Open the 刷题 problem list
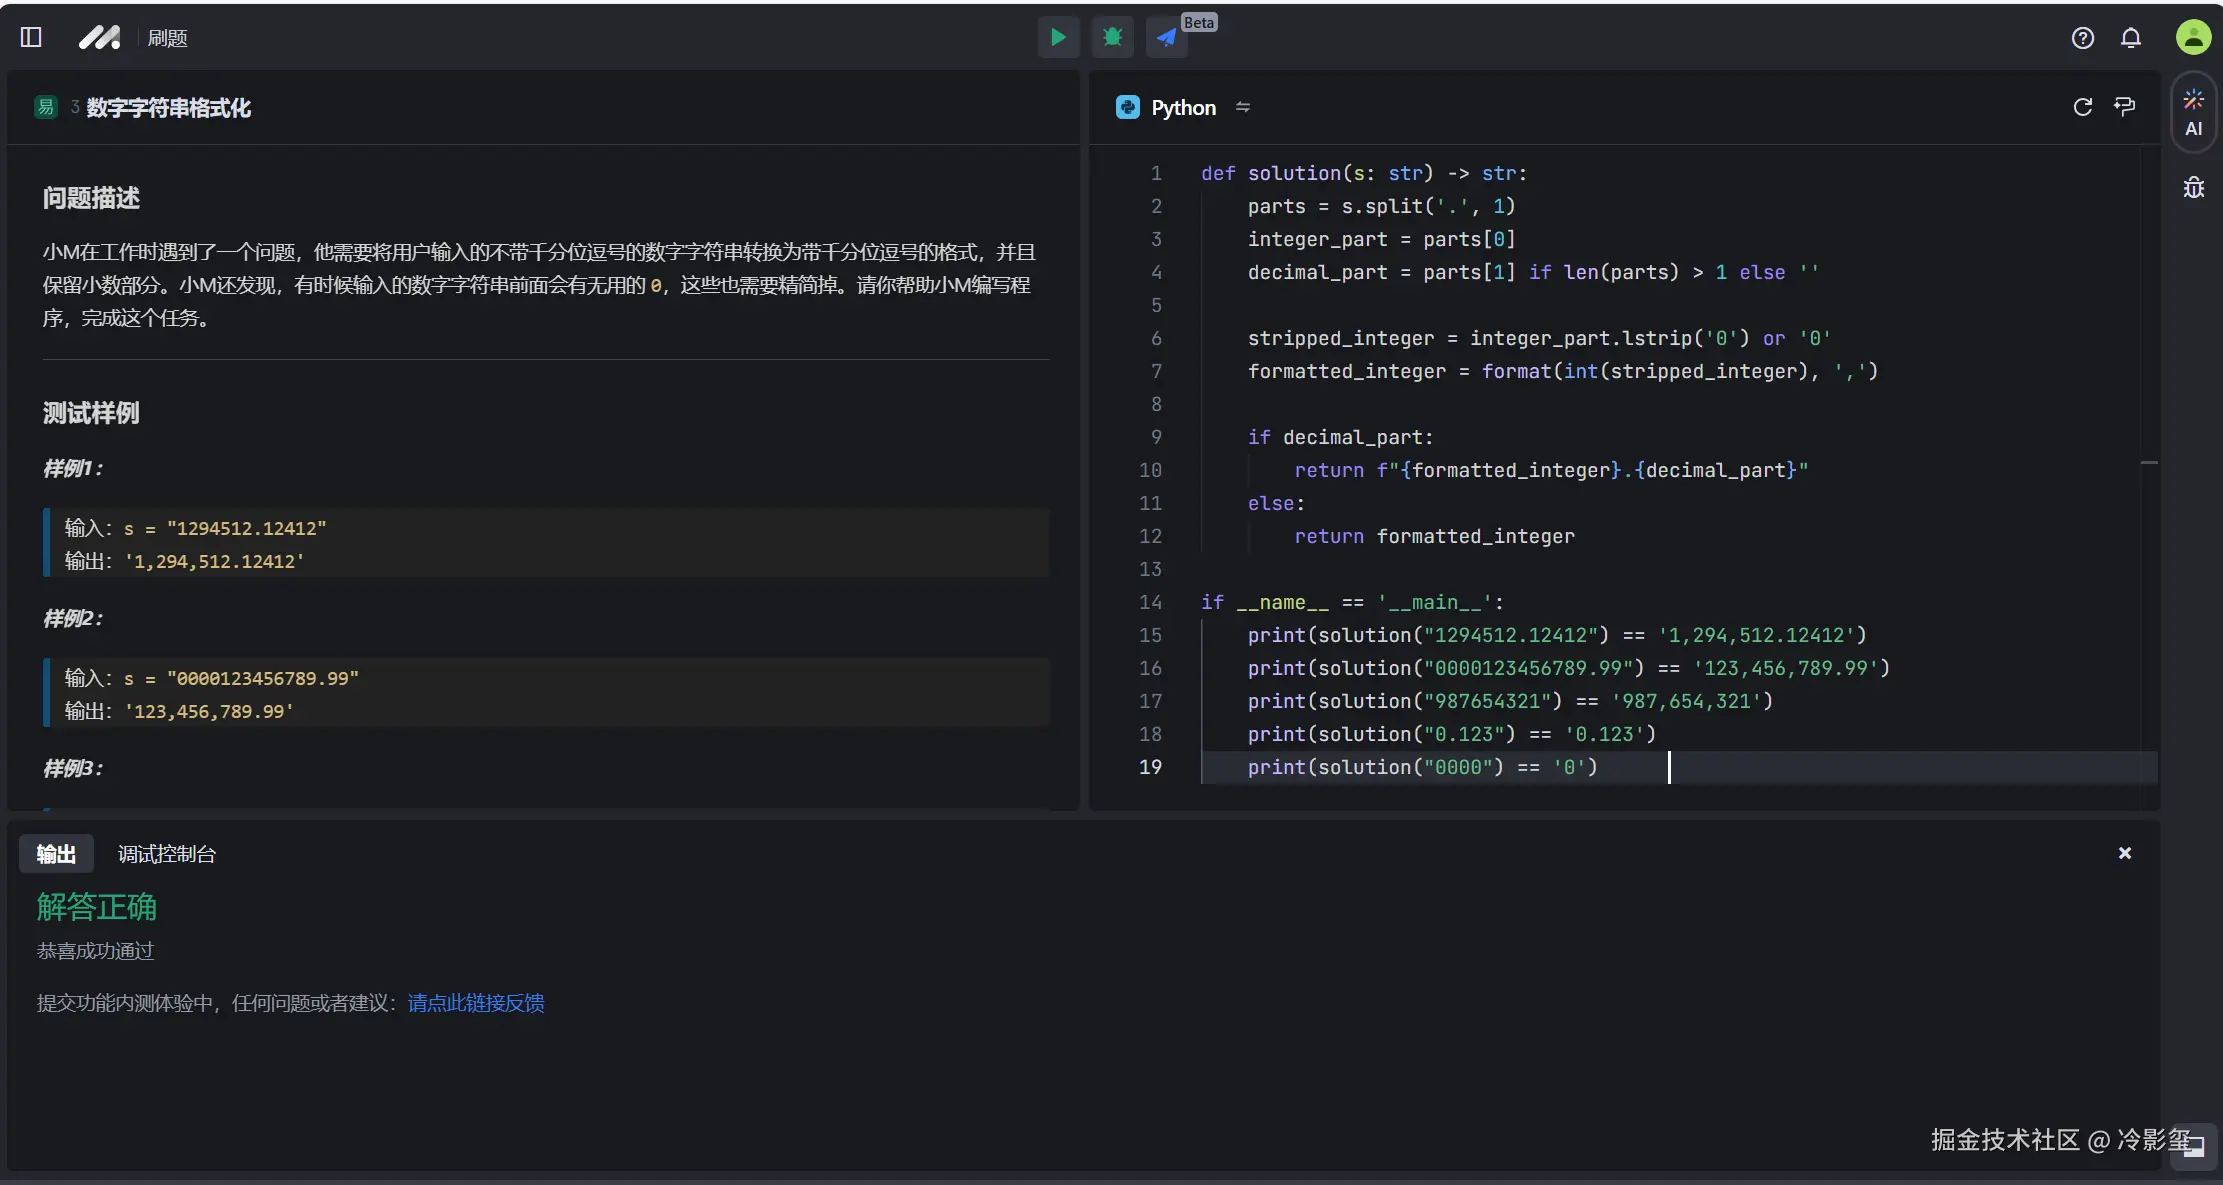This screenshot has height=1185, width=2223. click(x=167, y=38)
